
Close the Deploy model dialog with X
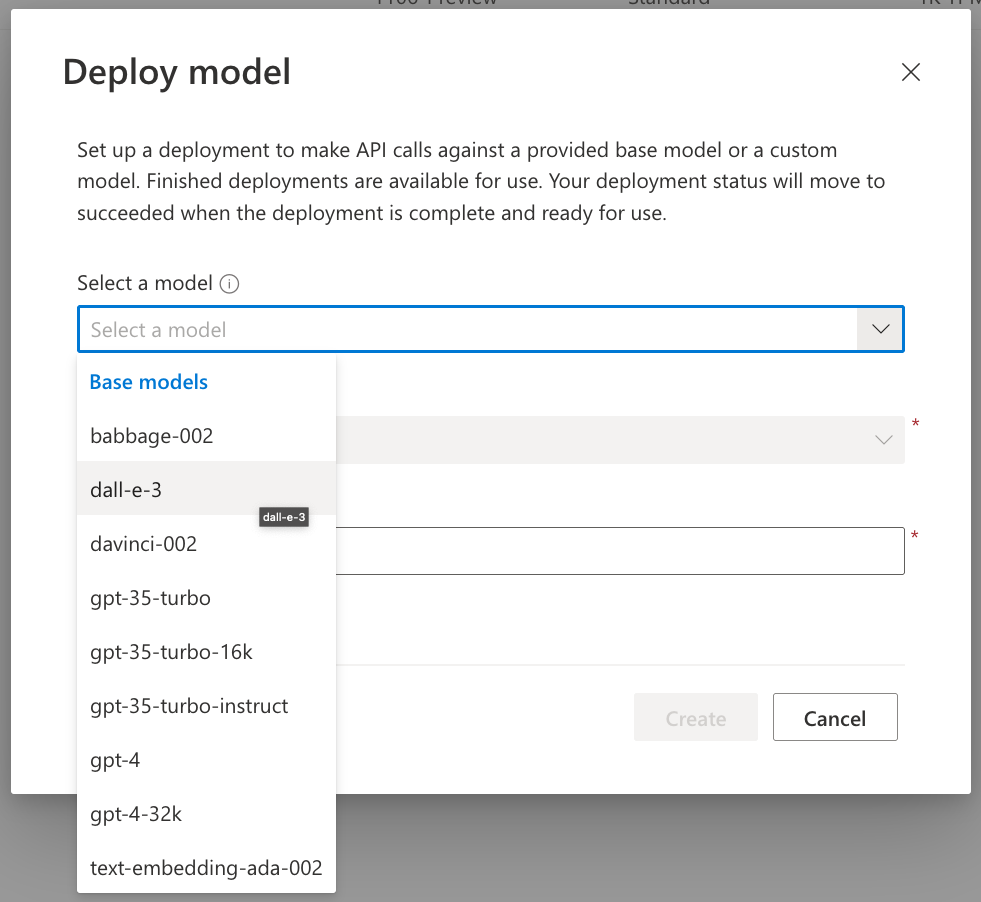(910, 72)
